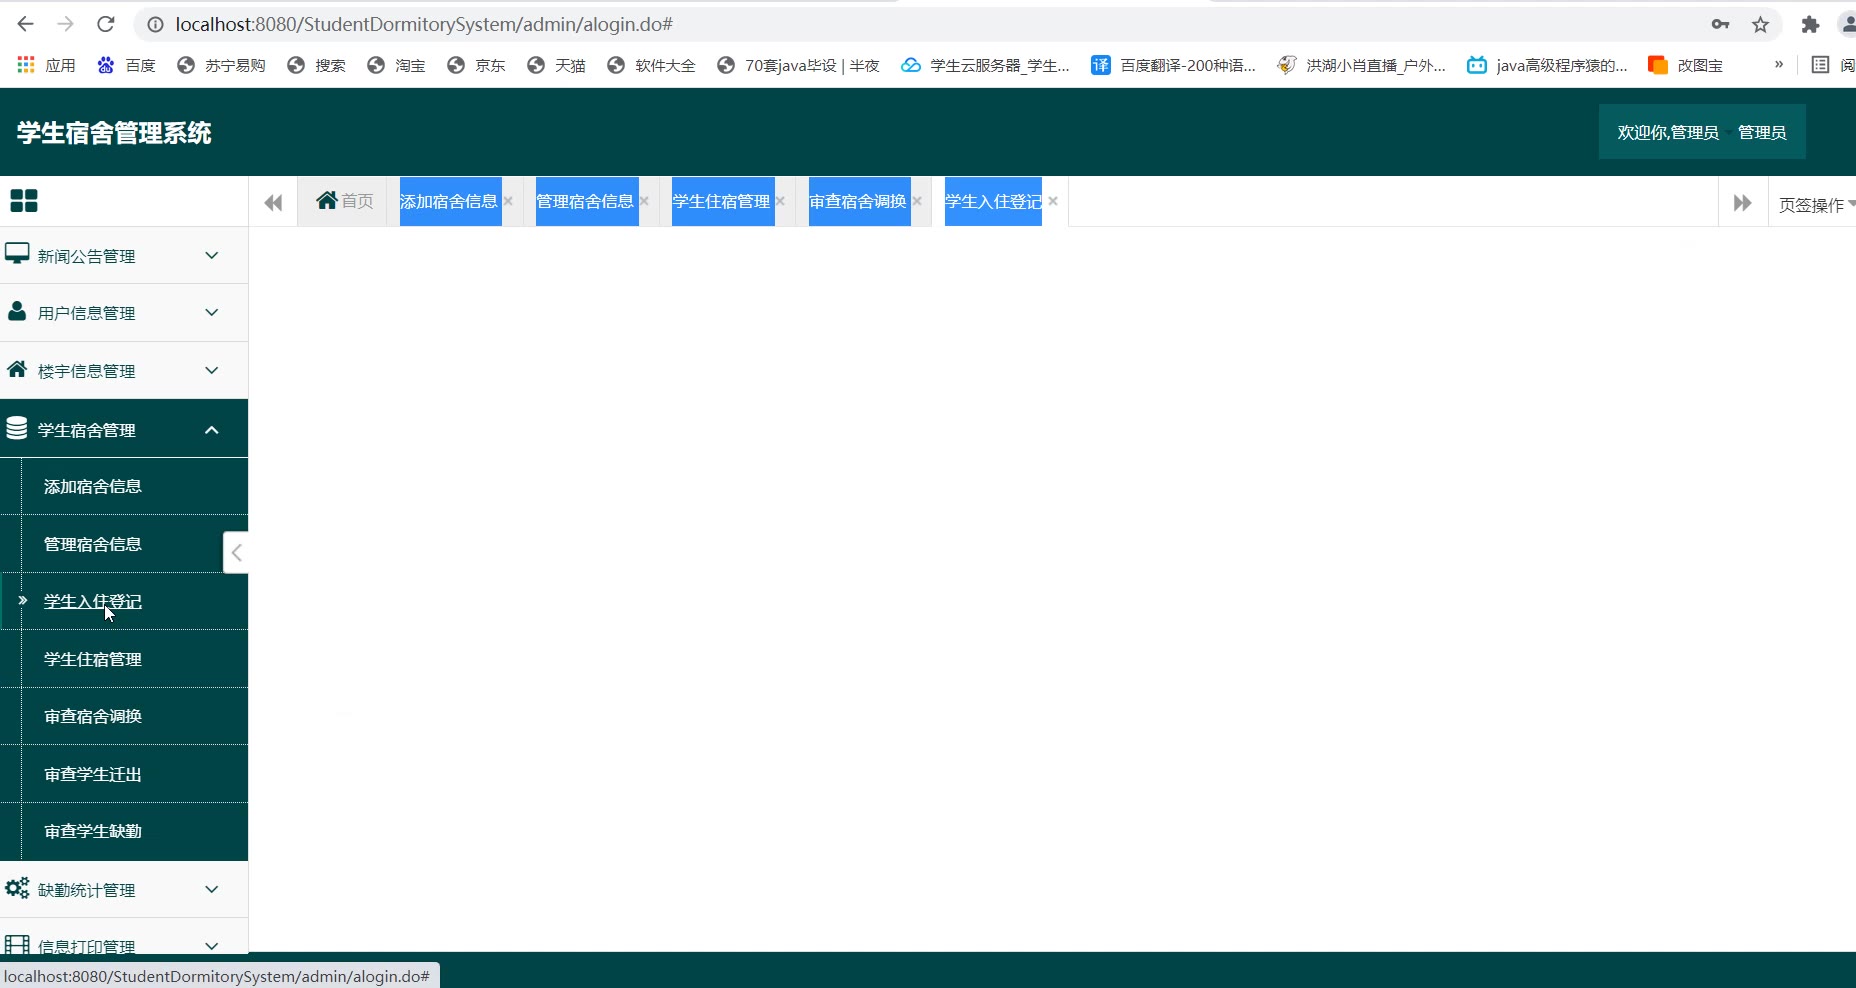1856x988 pixels.
Task: Click the site information icon in address bar
Action: pos(155,24)
